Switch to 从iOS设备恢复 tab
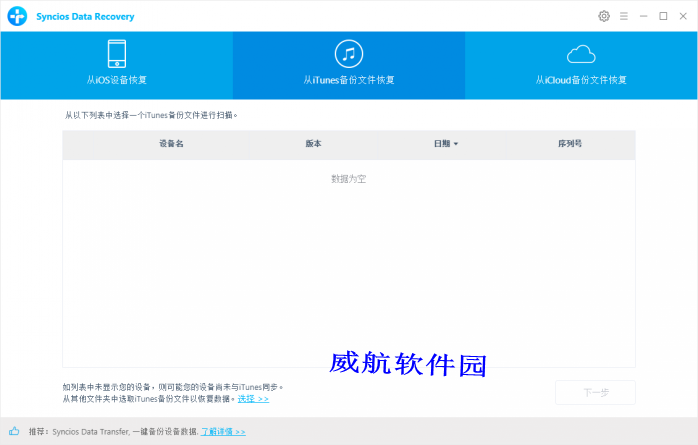This screenshot has width=698, height=445. click(117, 65)
